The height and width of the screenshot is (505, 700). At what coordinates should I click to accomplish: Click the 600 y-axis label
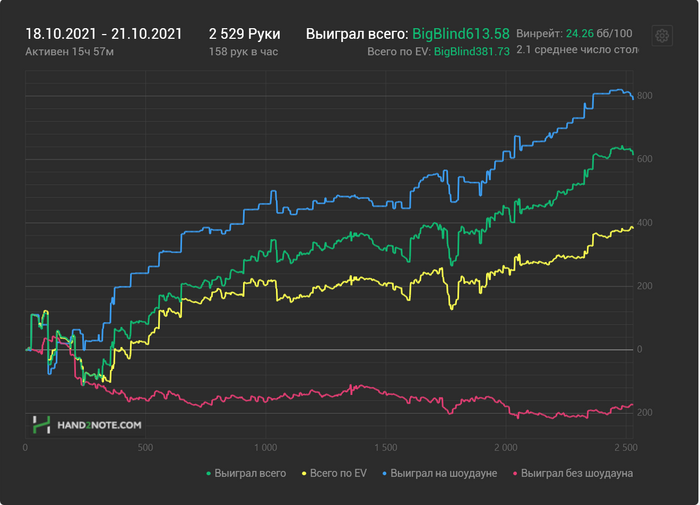click(645, 159)
